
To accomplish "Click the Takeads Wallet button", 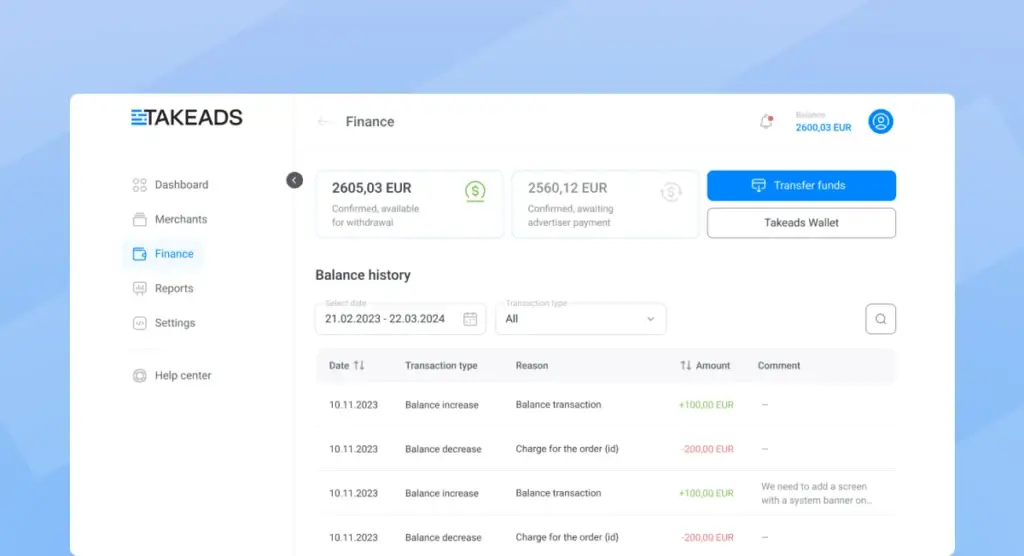I will click(801, 223).
